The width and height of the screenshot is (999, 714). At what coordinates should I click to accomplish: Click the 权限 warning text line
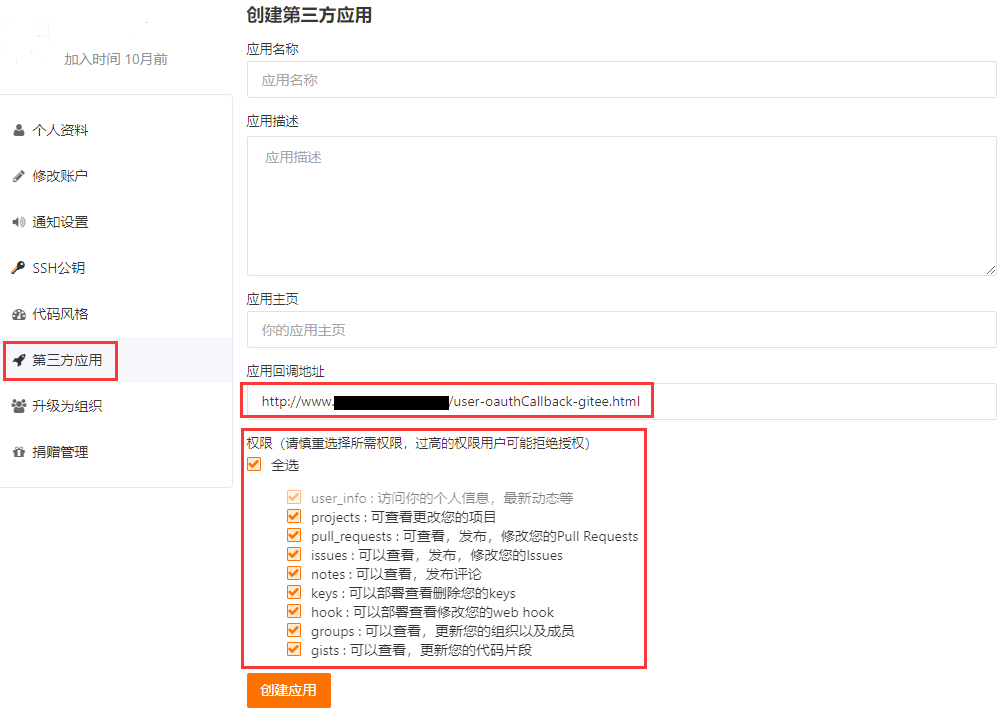[419, 443]
